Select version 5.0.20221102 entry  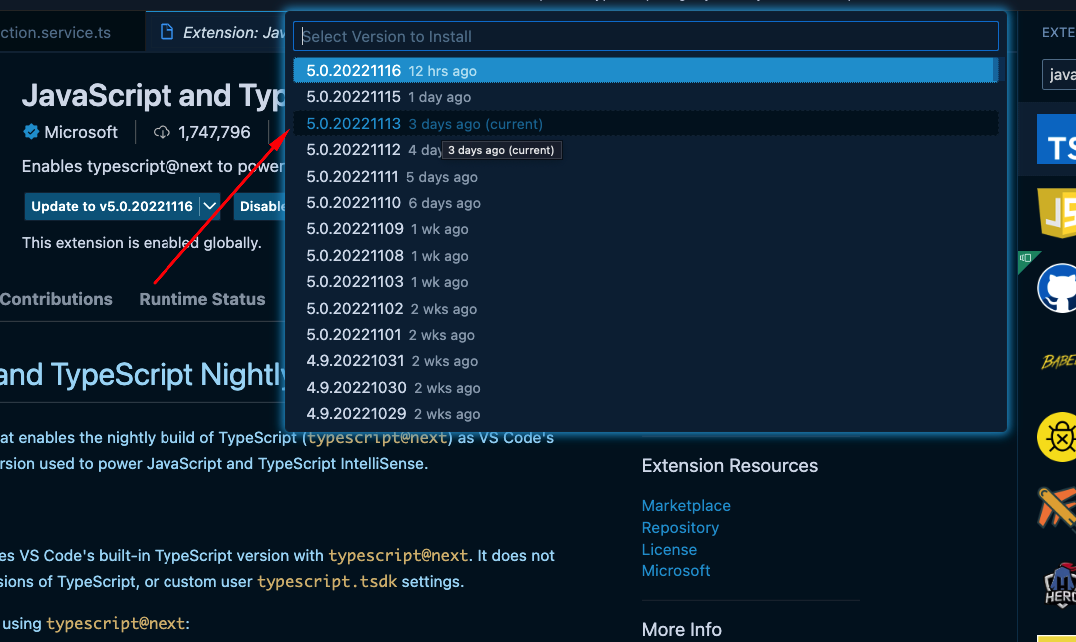tap(645, 309)
